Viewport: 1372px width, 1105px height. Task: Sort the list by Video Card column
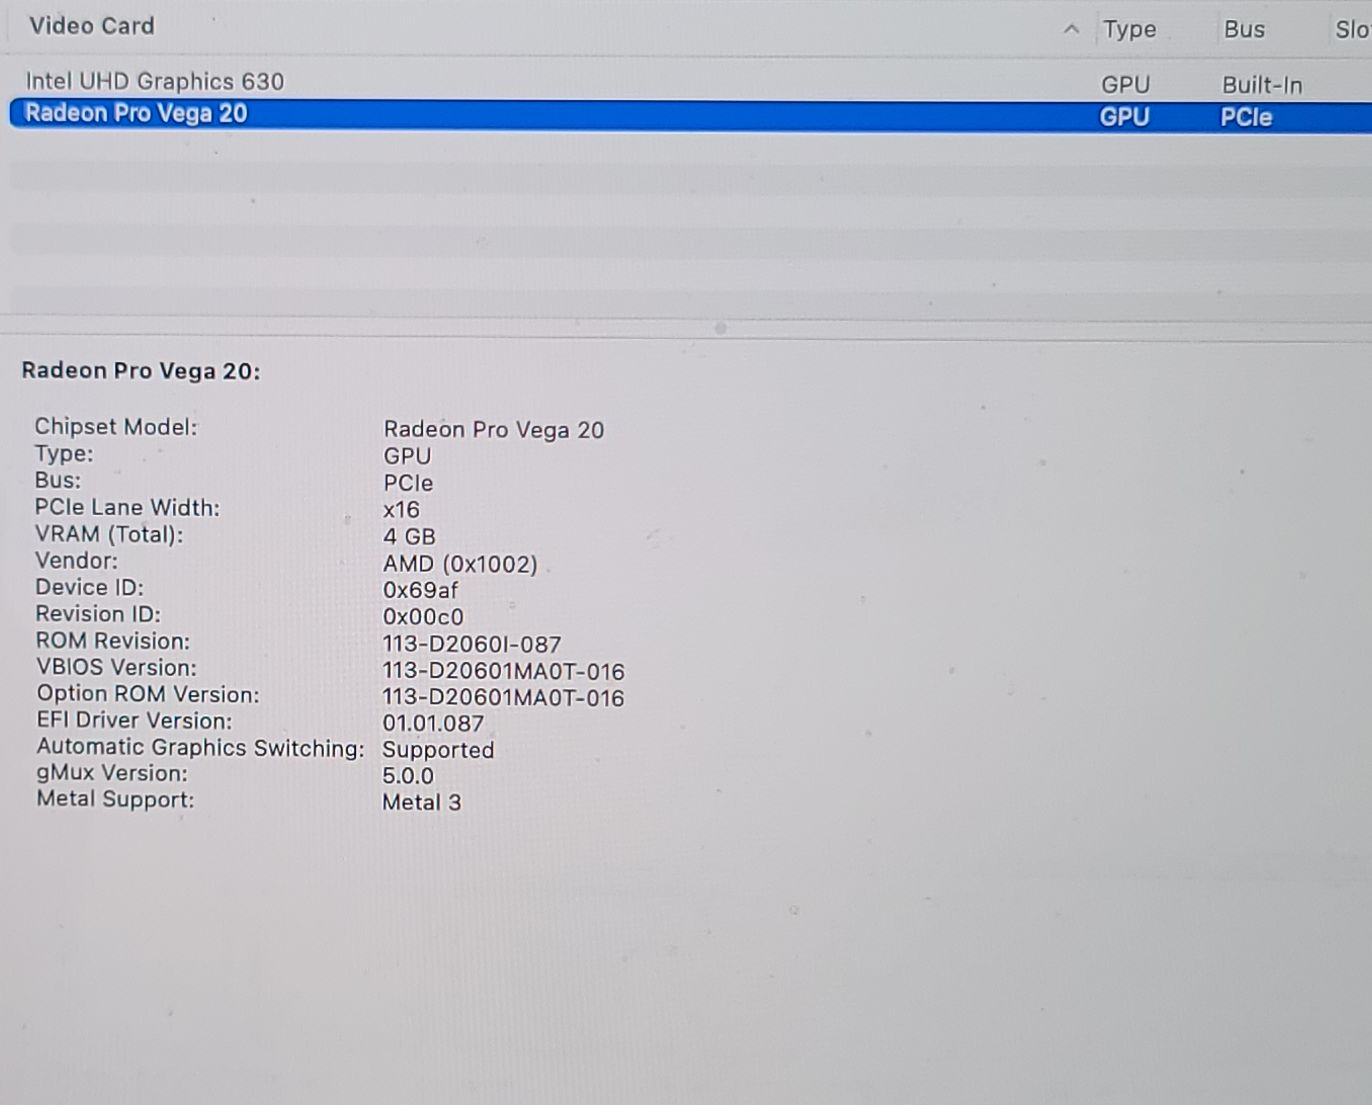[x=92, y=26]
